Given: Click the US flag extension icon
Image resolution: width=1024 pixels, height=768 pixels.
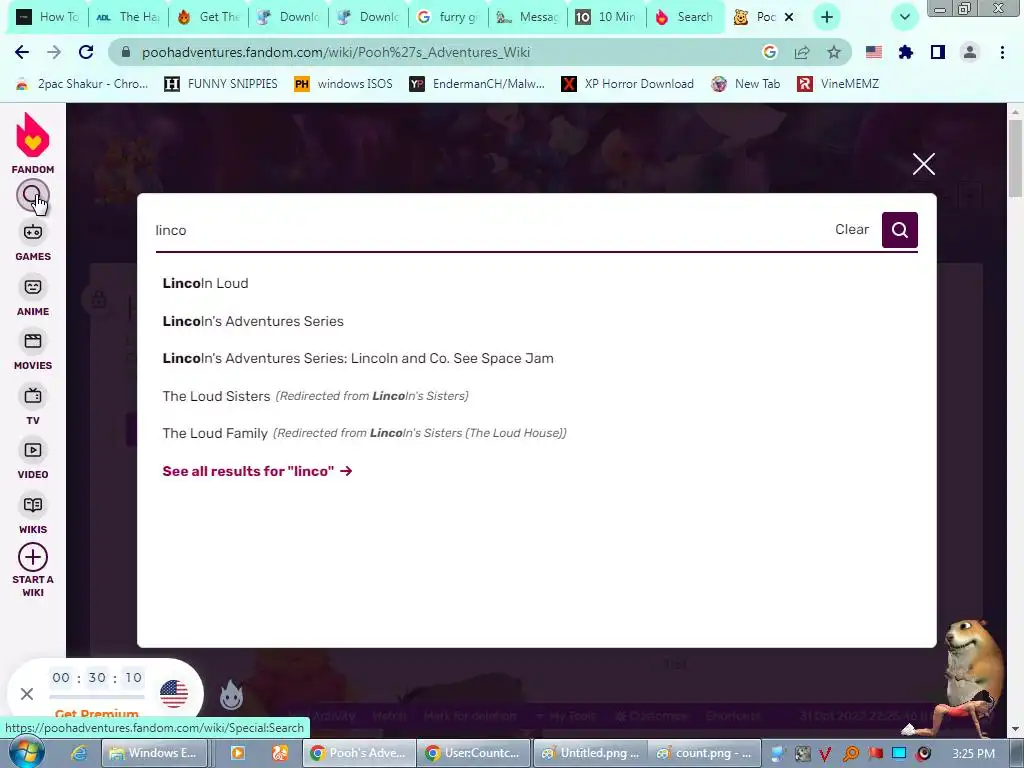Looking at the screenshot, I should pos(874,52).
